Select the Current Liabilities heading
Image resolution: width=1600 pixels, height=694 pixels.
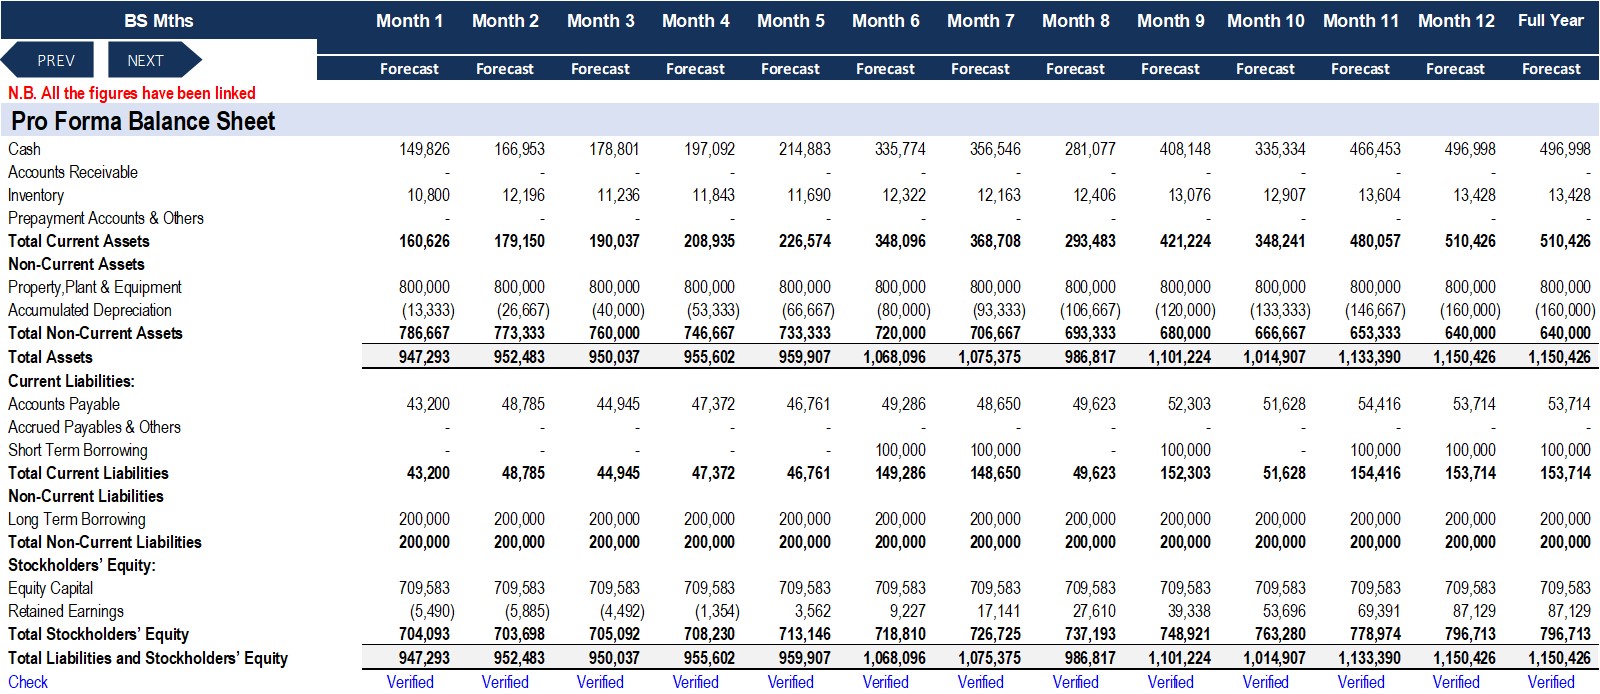[71, 381]
